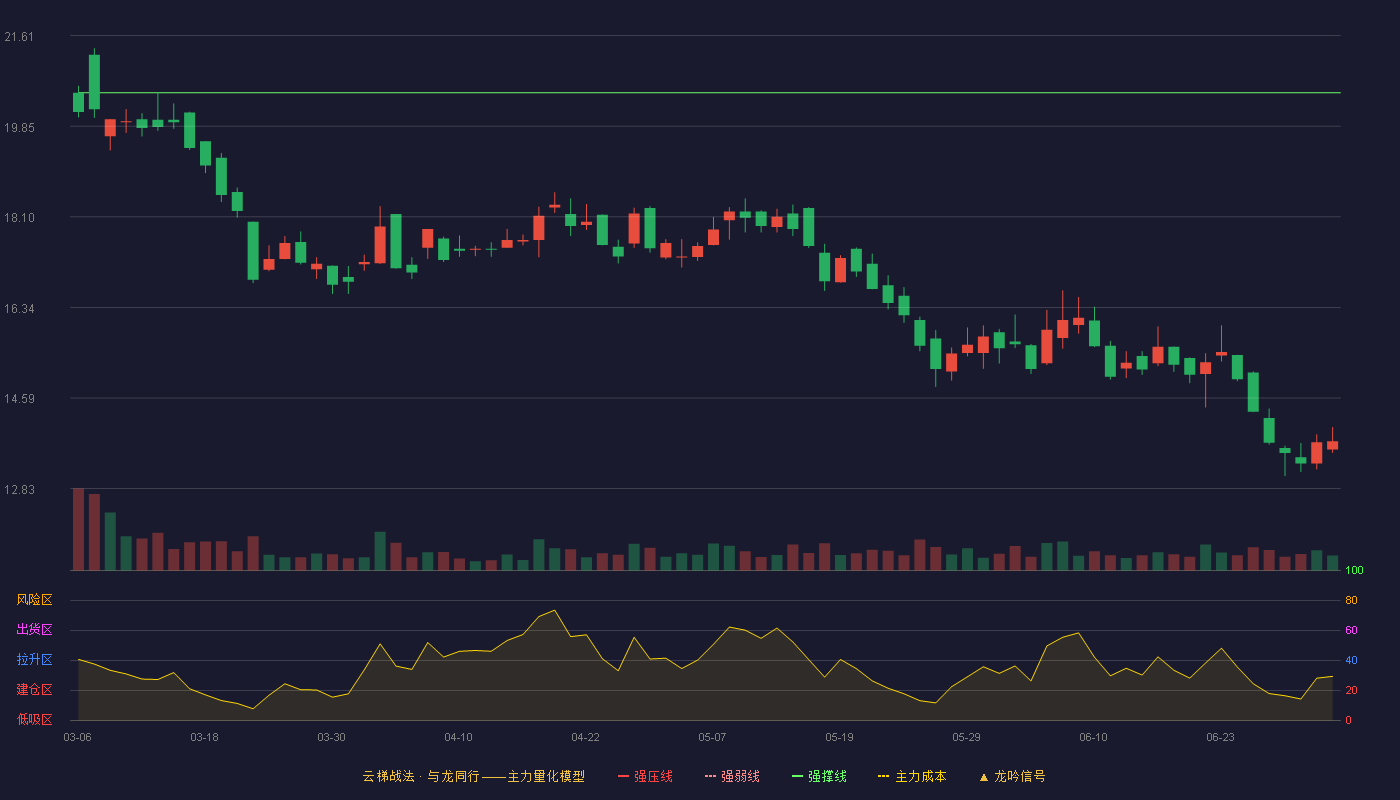Click the 05-29 date axis label
Image resolution: width=1400 pixels, height=800 pixels.
(x=966, y=737)
